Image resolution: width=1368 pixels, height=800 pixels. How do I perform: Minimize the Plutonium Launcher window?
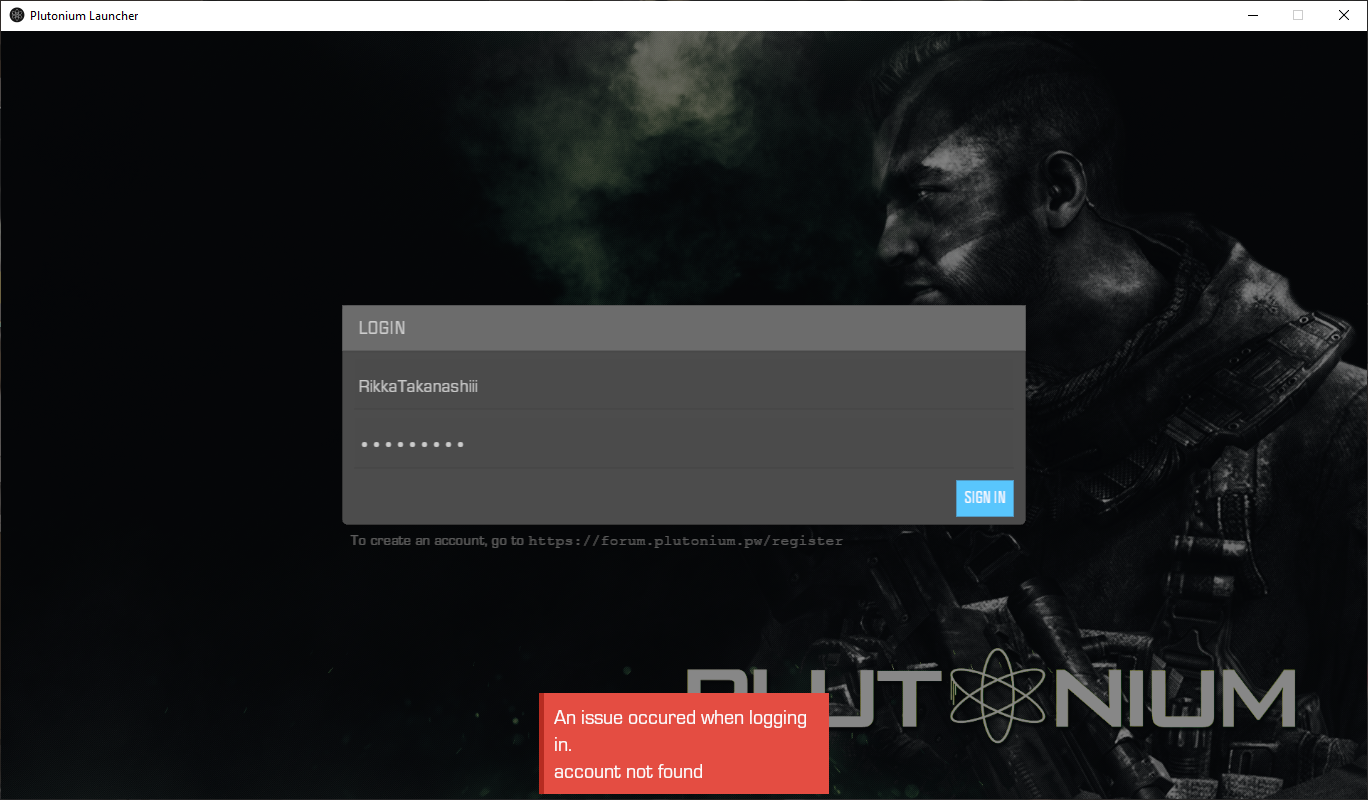coord(1253,15)
